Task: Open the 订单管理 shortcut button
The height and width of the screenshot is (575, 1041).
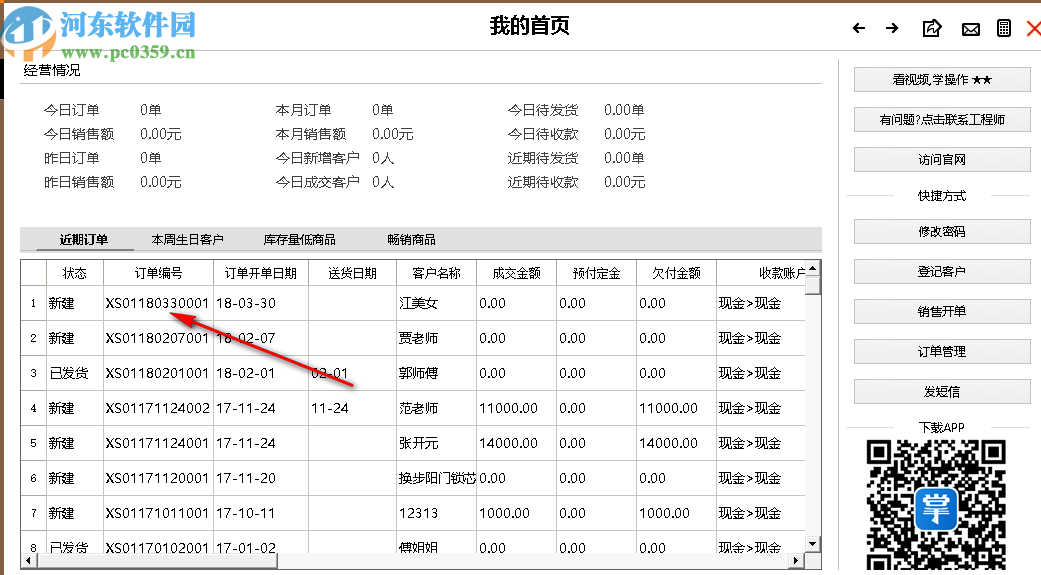Action: pyautogui.click(x=942, y=351)
